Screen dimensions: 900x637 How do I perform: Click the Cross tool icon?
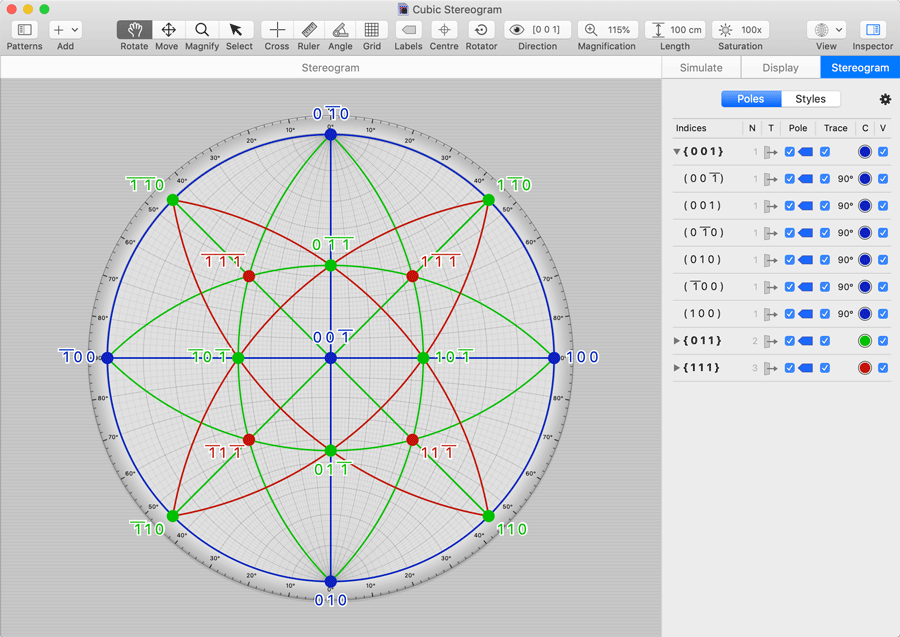pyautogui.click(x=277, y=30)
